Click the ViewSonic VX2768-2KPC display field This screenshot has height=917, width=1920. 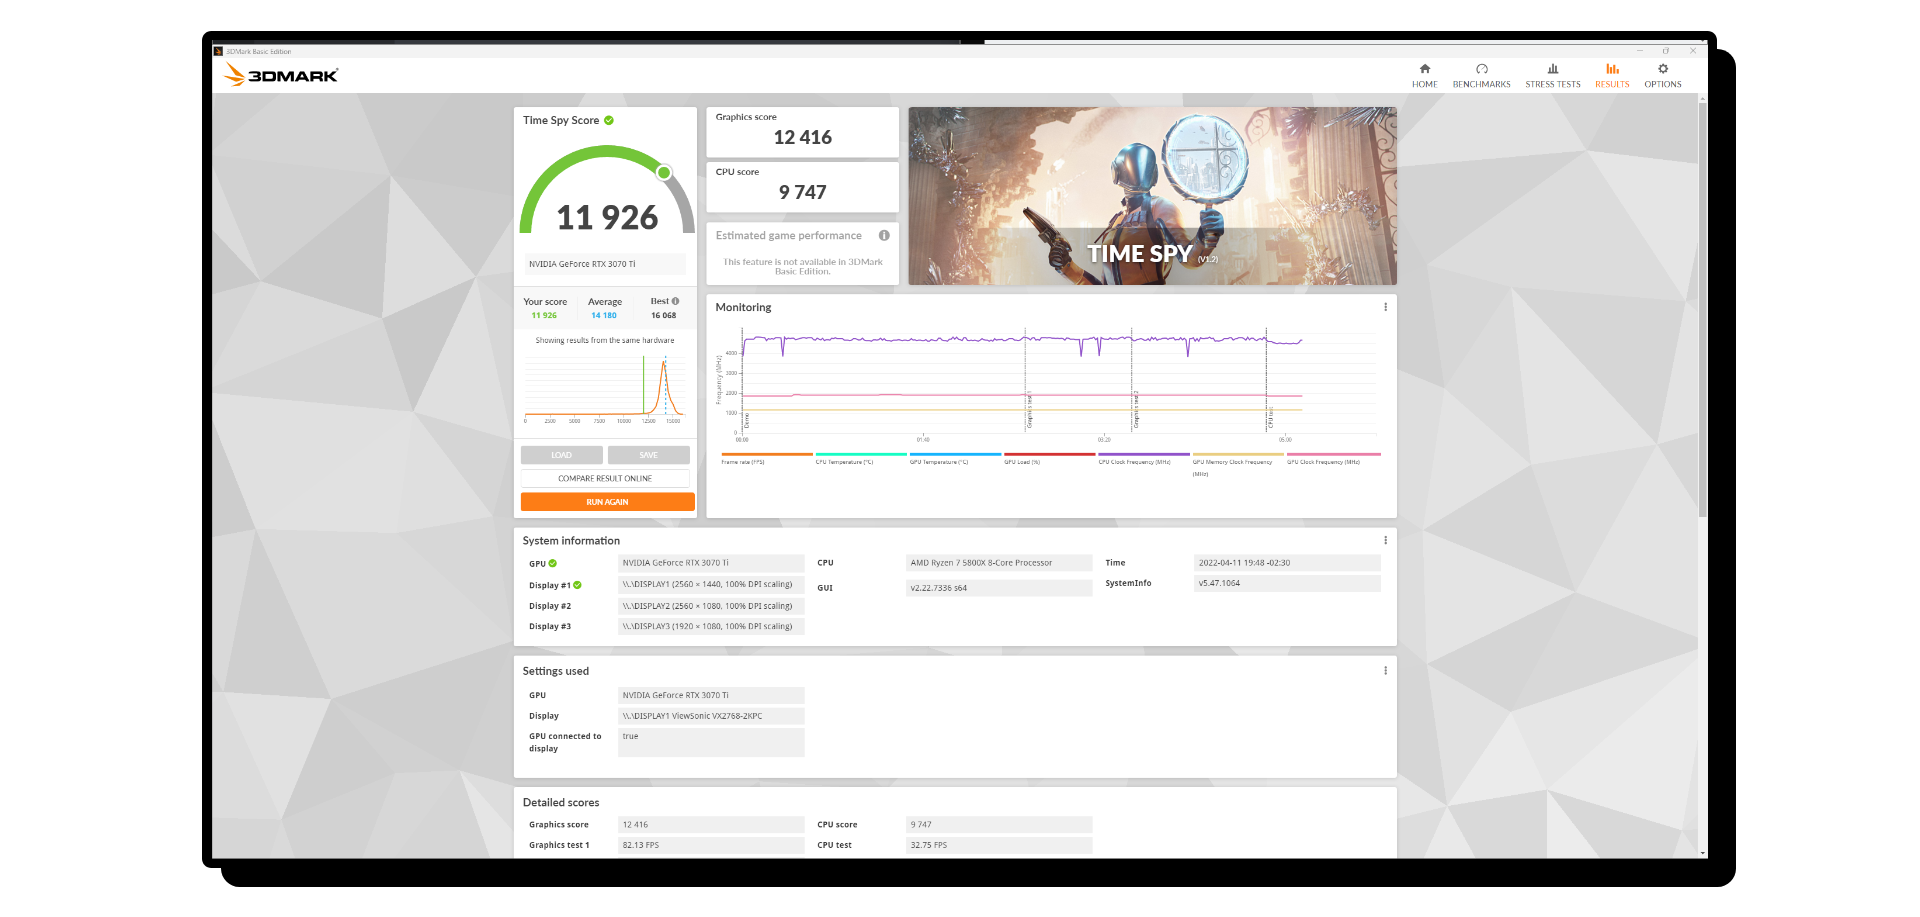point(711,716)
